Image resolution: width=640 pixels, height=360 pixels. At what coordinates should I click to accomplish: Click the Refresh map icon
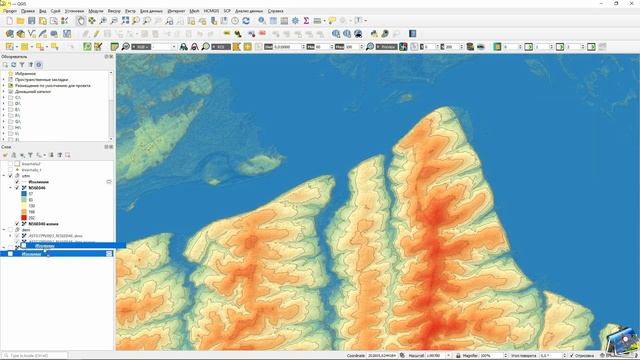[246, 20]
